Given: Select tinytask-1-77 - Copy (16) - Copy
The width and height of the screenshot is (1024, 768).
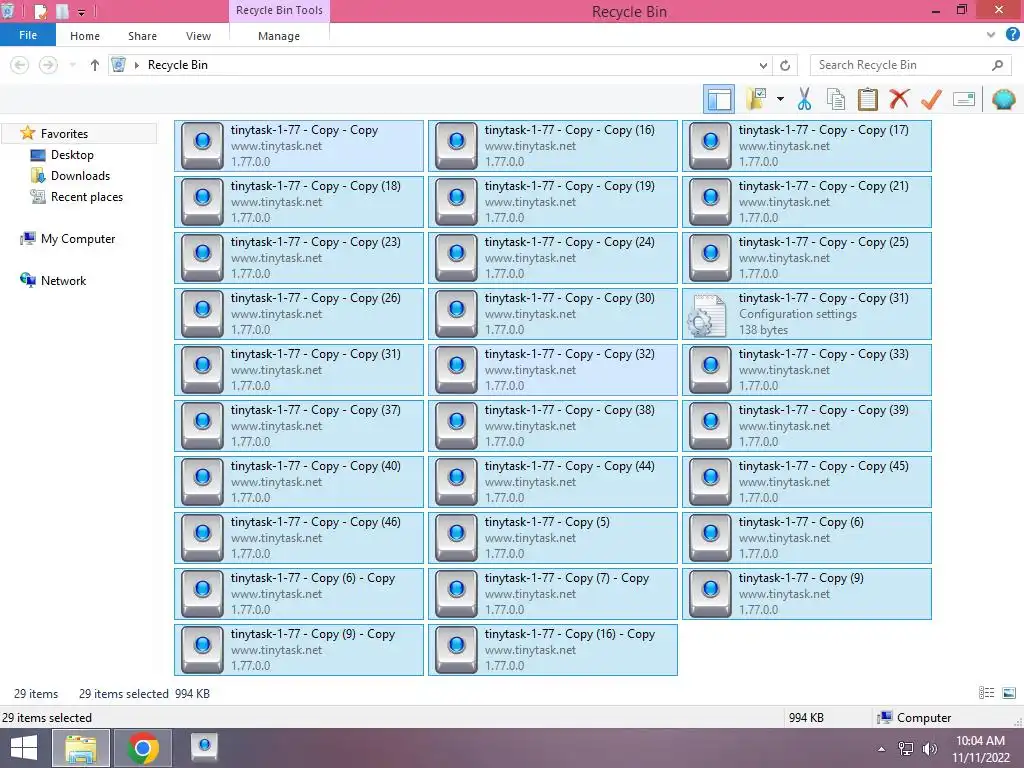Looking at the screenshot, I should (x=552, y=650).
